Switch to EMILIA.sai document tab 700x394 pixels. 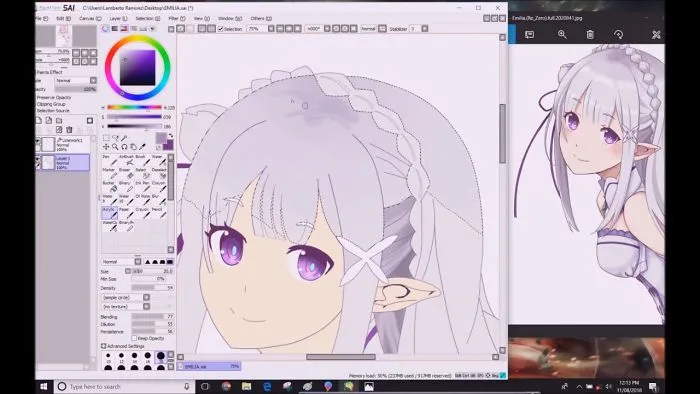[209, 366]
